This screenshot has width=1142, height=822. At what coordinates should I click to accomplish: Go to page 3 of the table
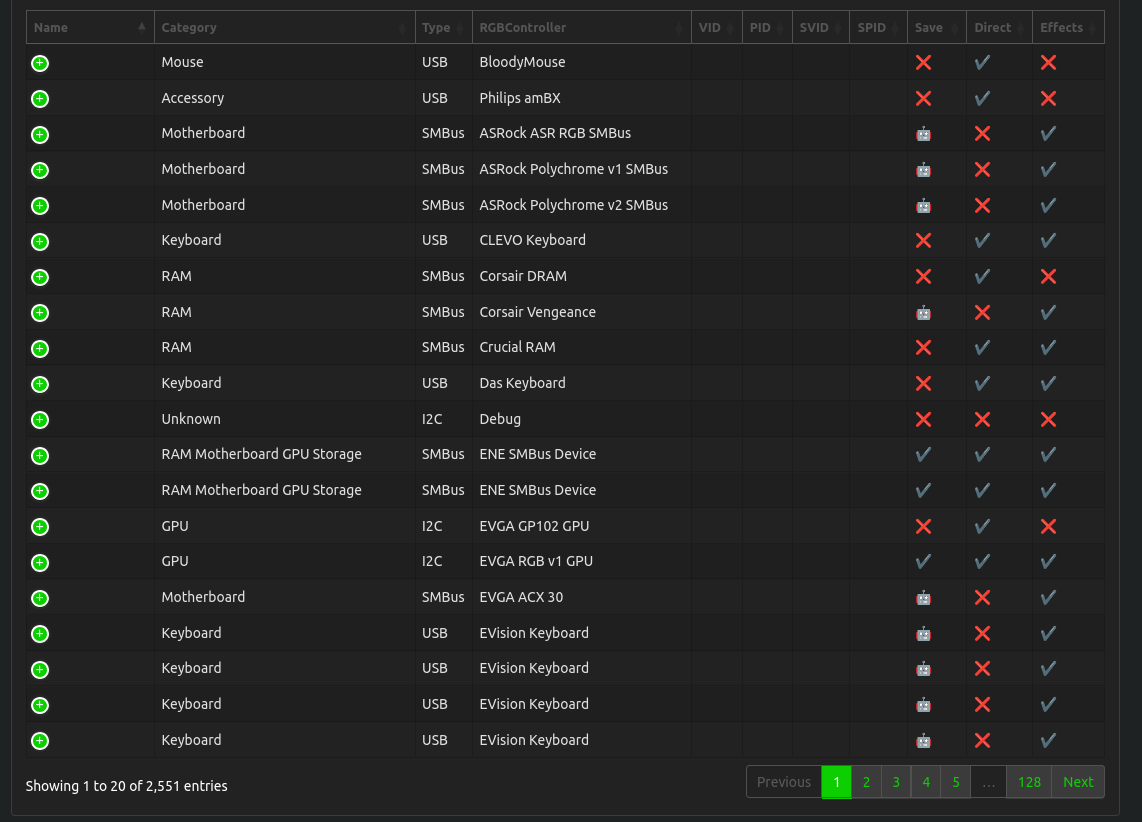coord(896,782)
